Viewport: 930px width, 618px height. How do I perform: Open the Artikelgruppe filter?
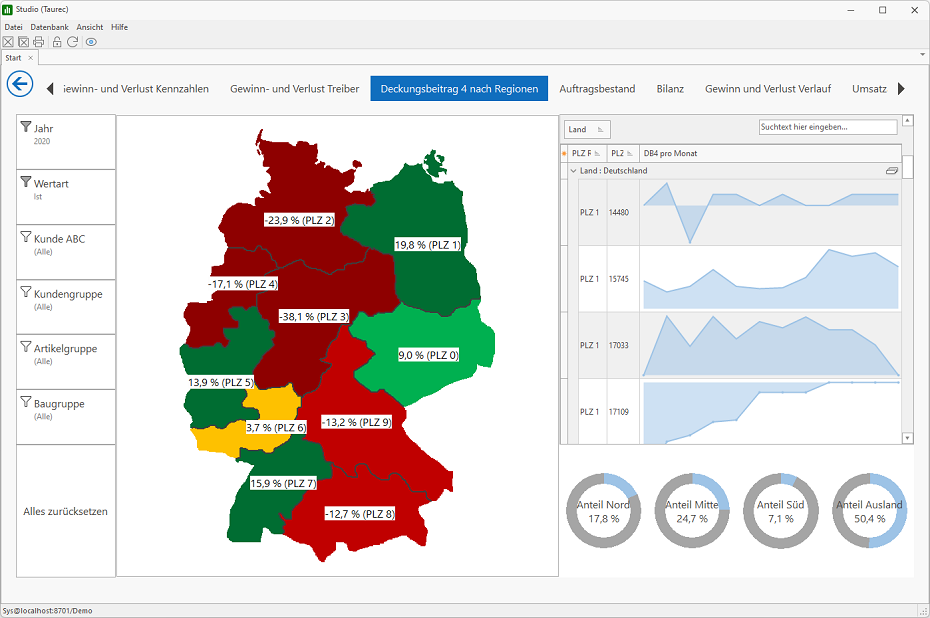click(66, 362)
